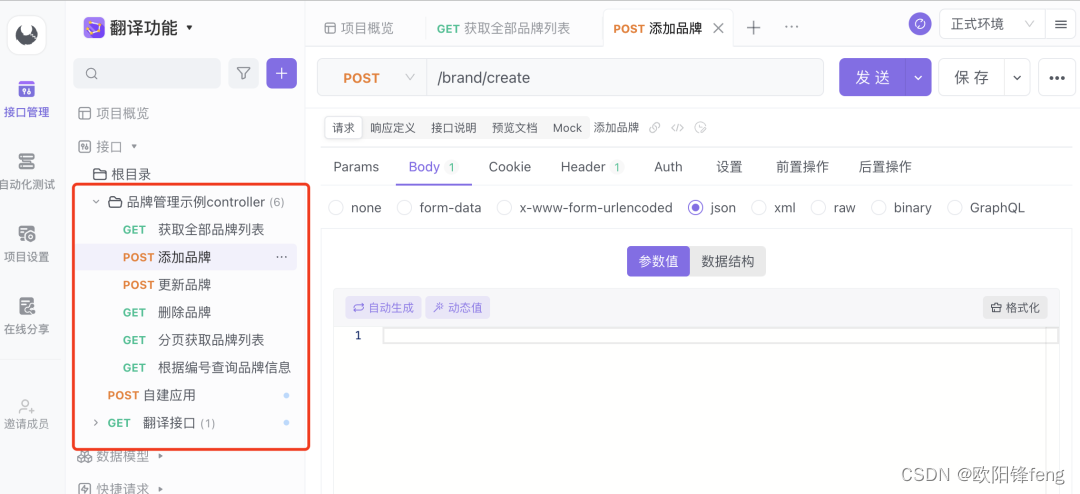This screenshot has width=1080, height=494.
Task: Click the generate code icon
Action: point(678,127)
